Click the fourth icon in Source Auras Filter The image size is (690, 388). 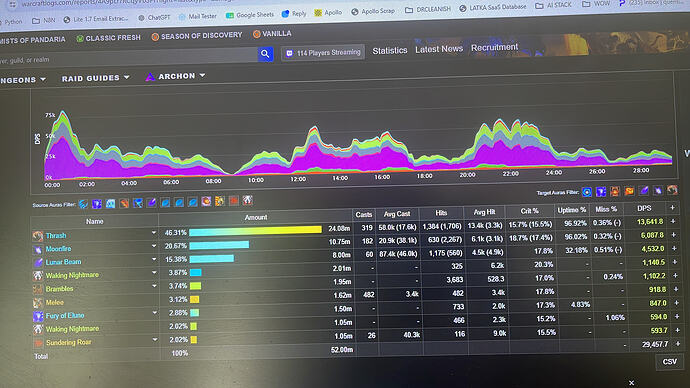(x=124, y=203)
